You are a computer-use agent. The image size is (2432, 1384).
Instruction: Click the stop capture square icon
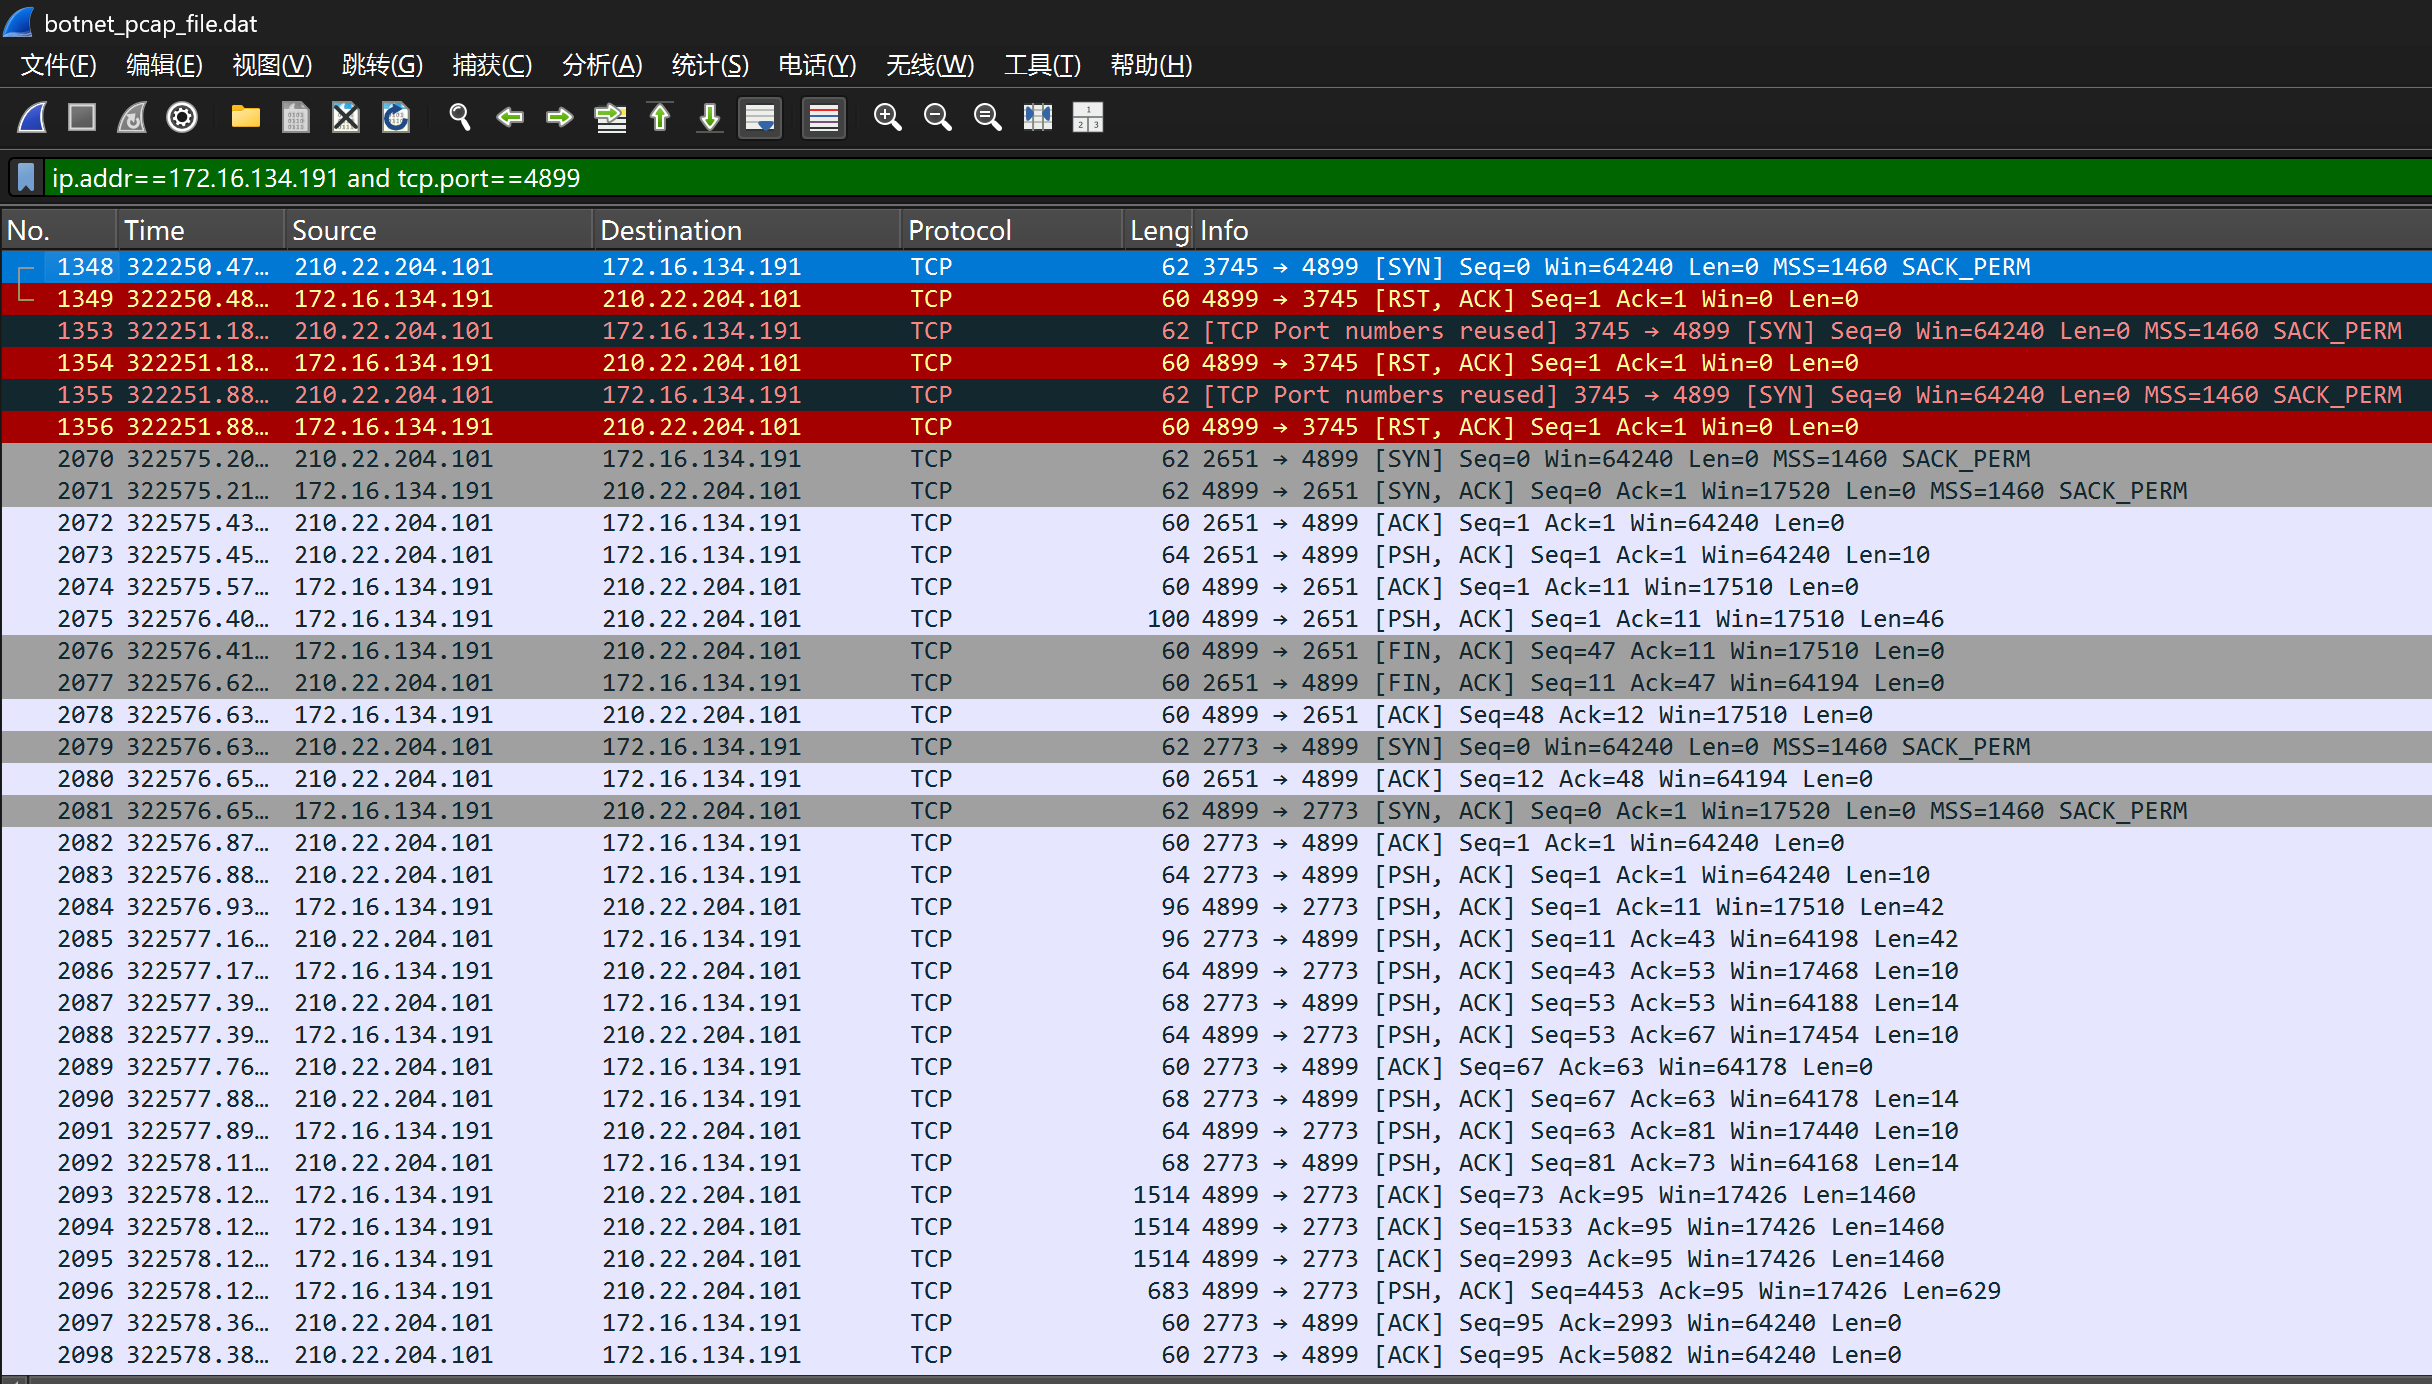(x=82, y=118)
